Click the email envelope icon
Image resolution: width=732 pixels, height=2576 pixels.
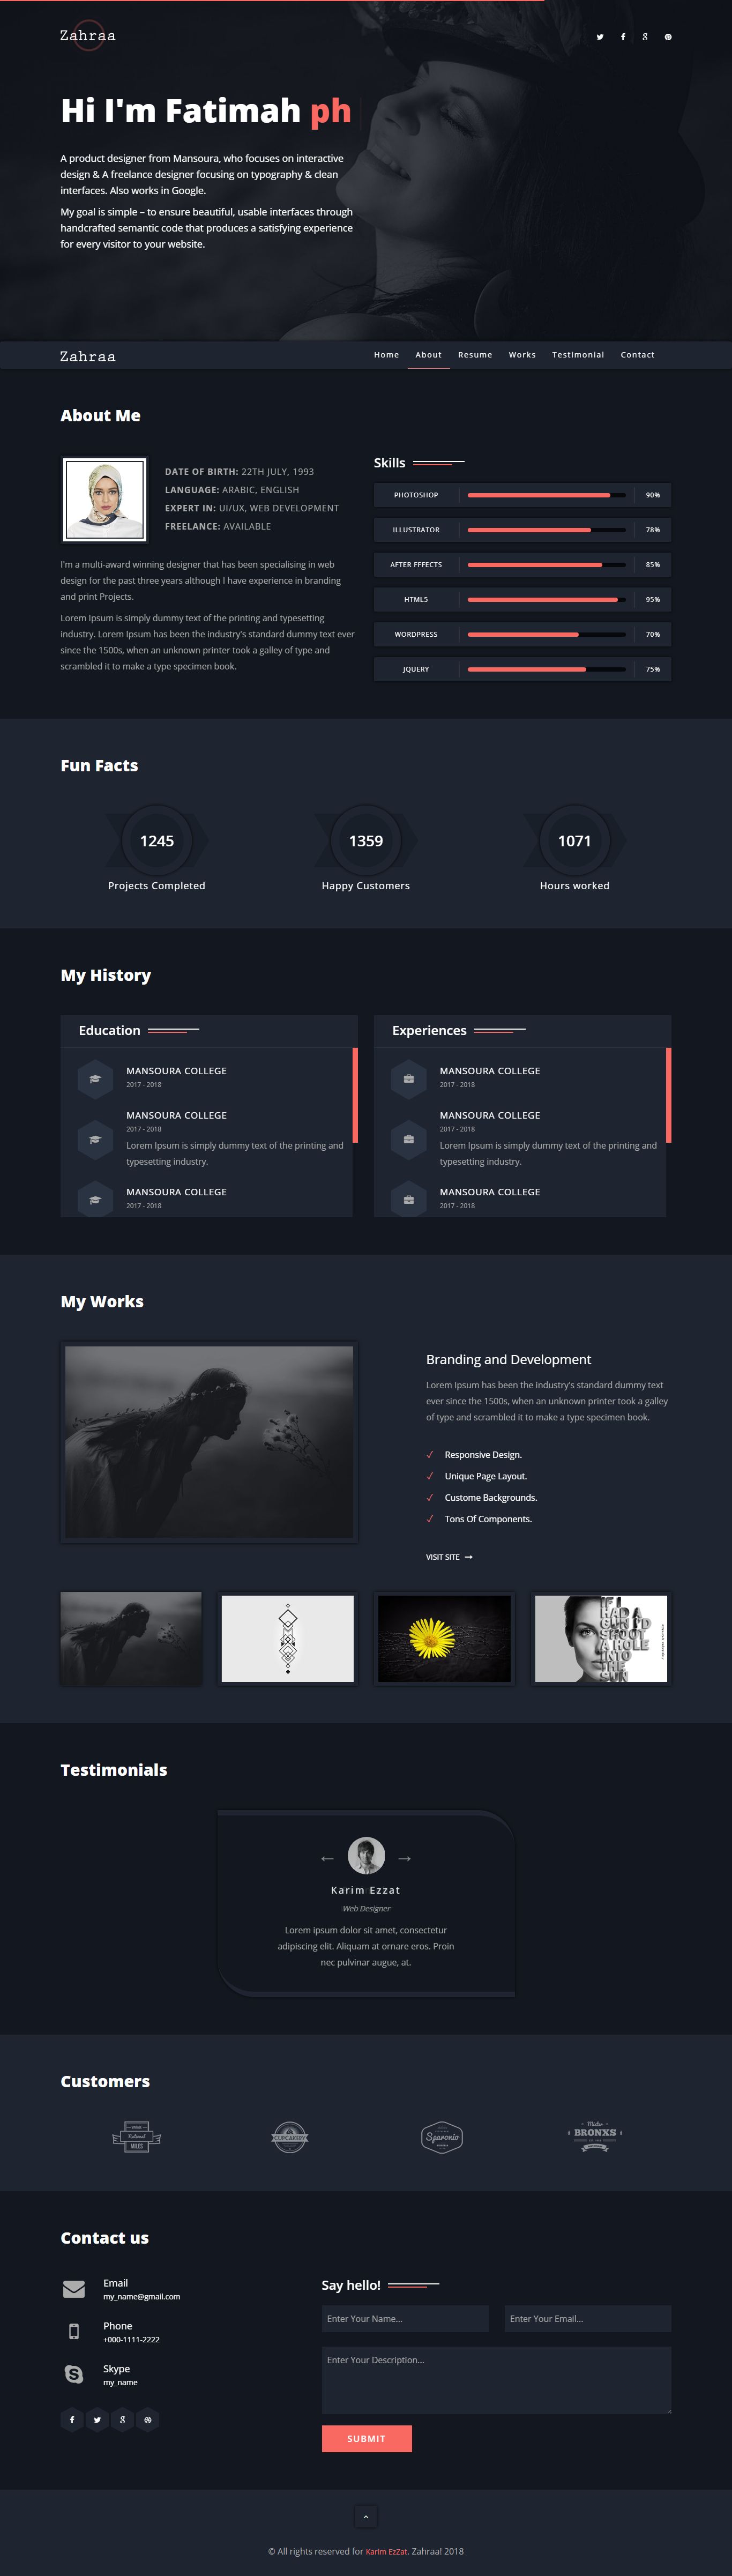coord(74,2288)
